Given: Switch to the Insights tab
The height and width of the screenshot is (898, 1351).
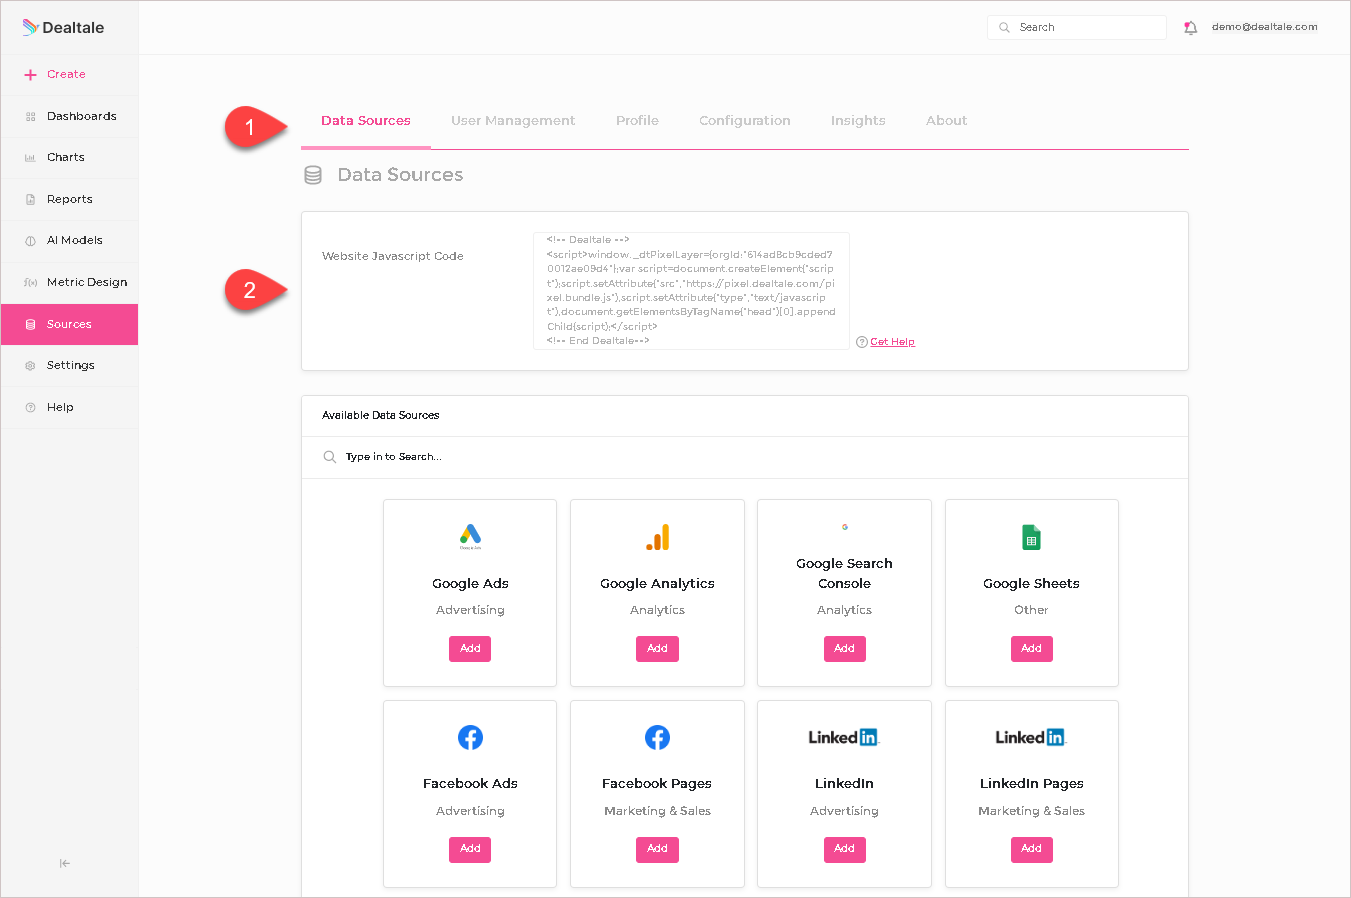Looking at the screenshot, I should 858,121.
